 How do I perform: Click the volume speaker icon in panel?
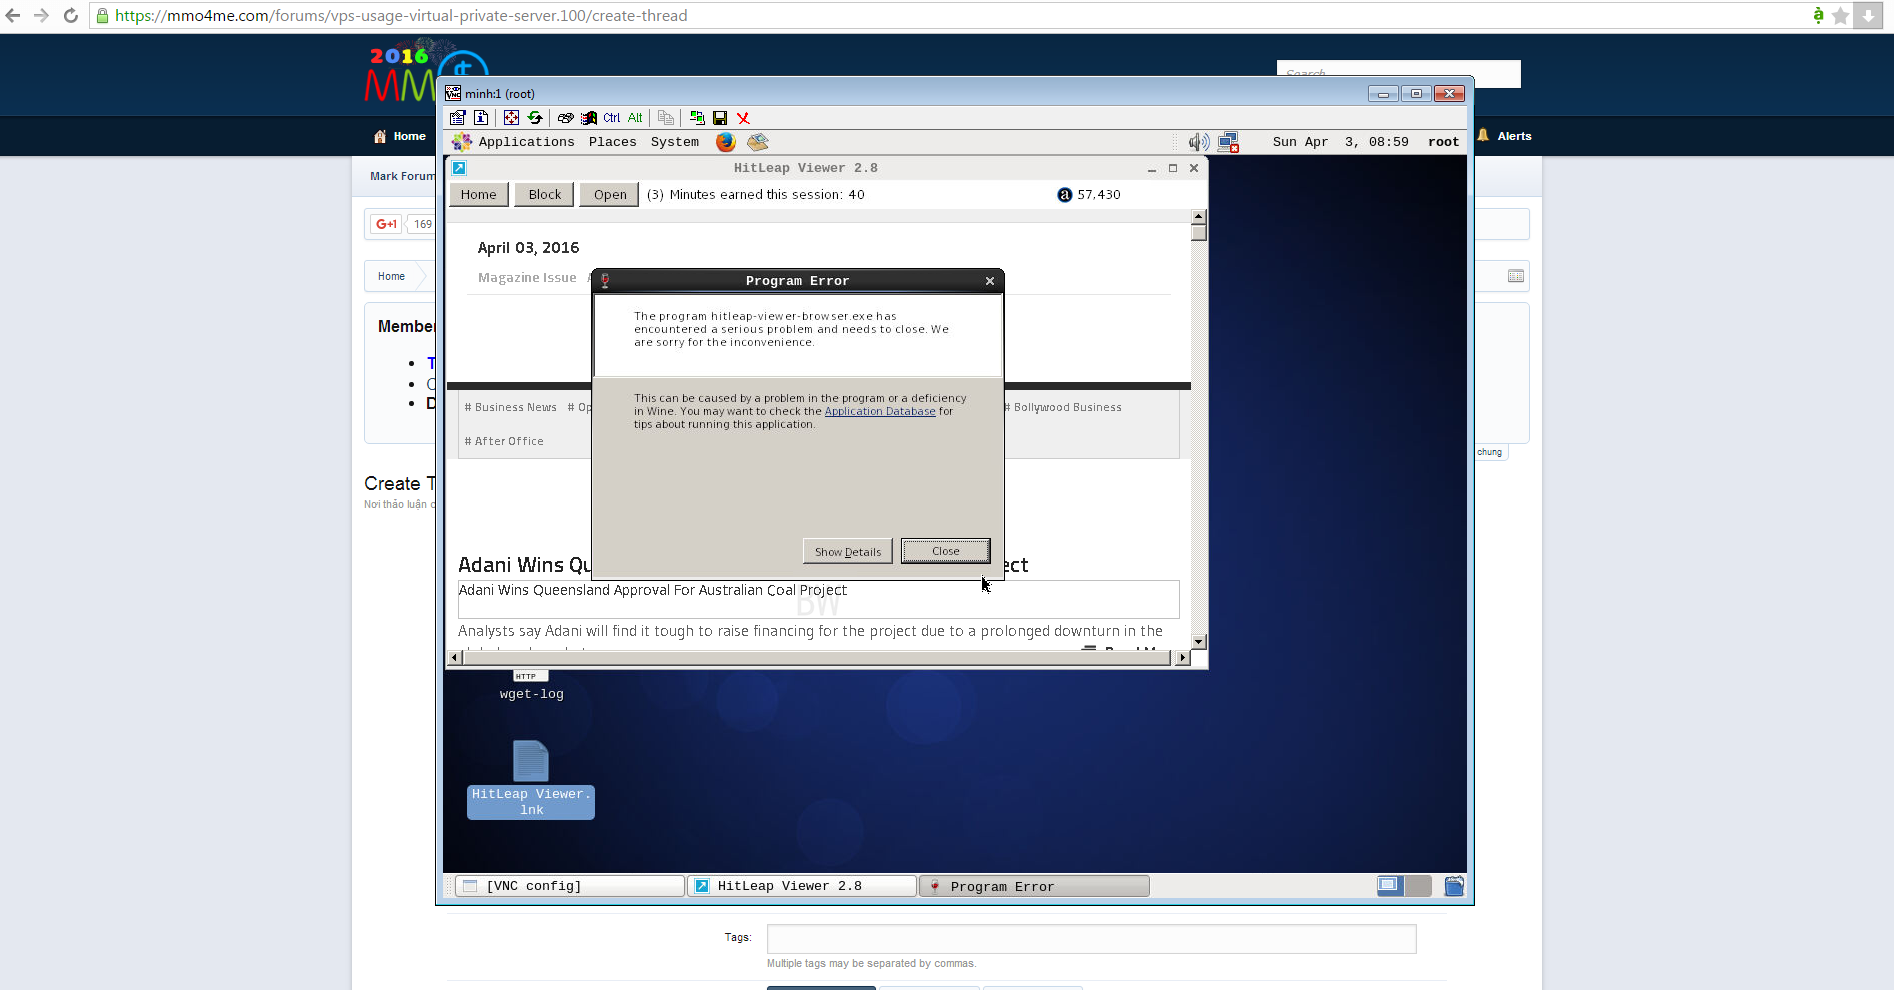(1198, 142)
